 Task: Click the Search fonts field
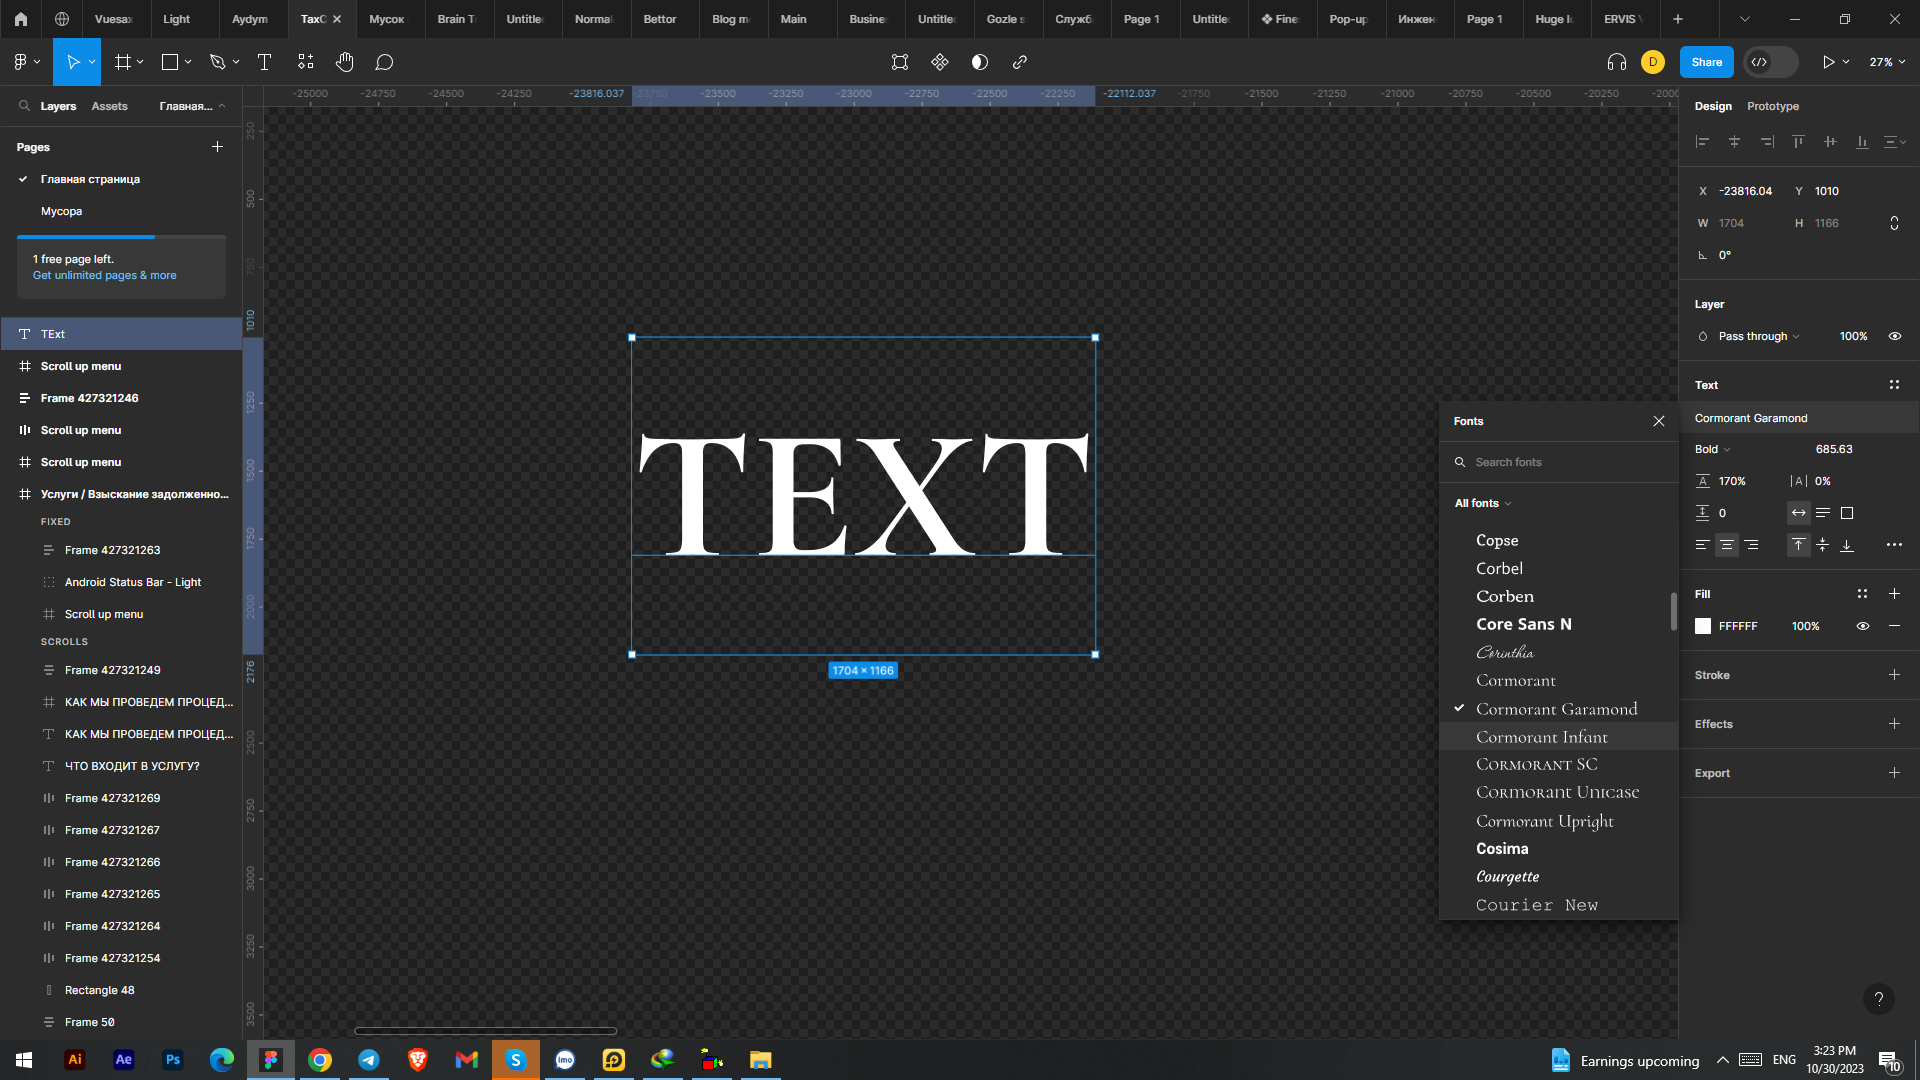coord(1558,462)
